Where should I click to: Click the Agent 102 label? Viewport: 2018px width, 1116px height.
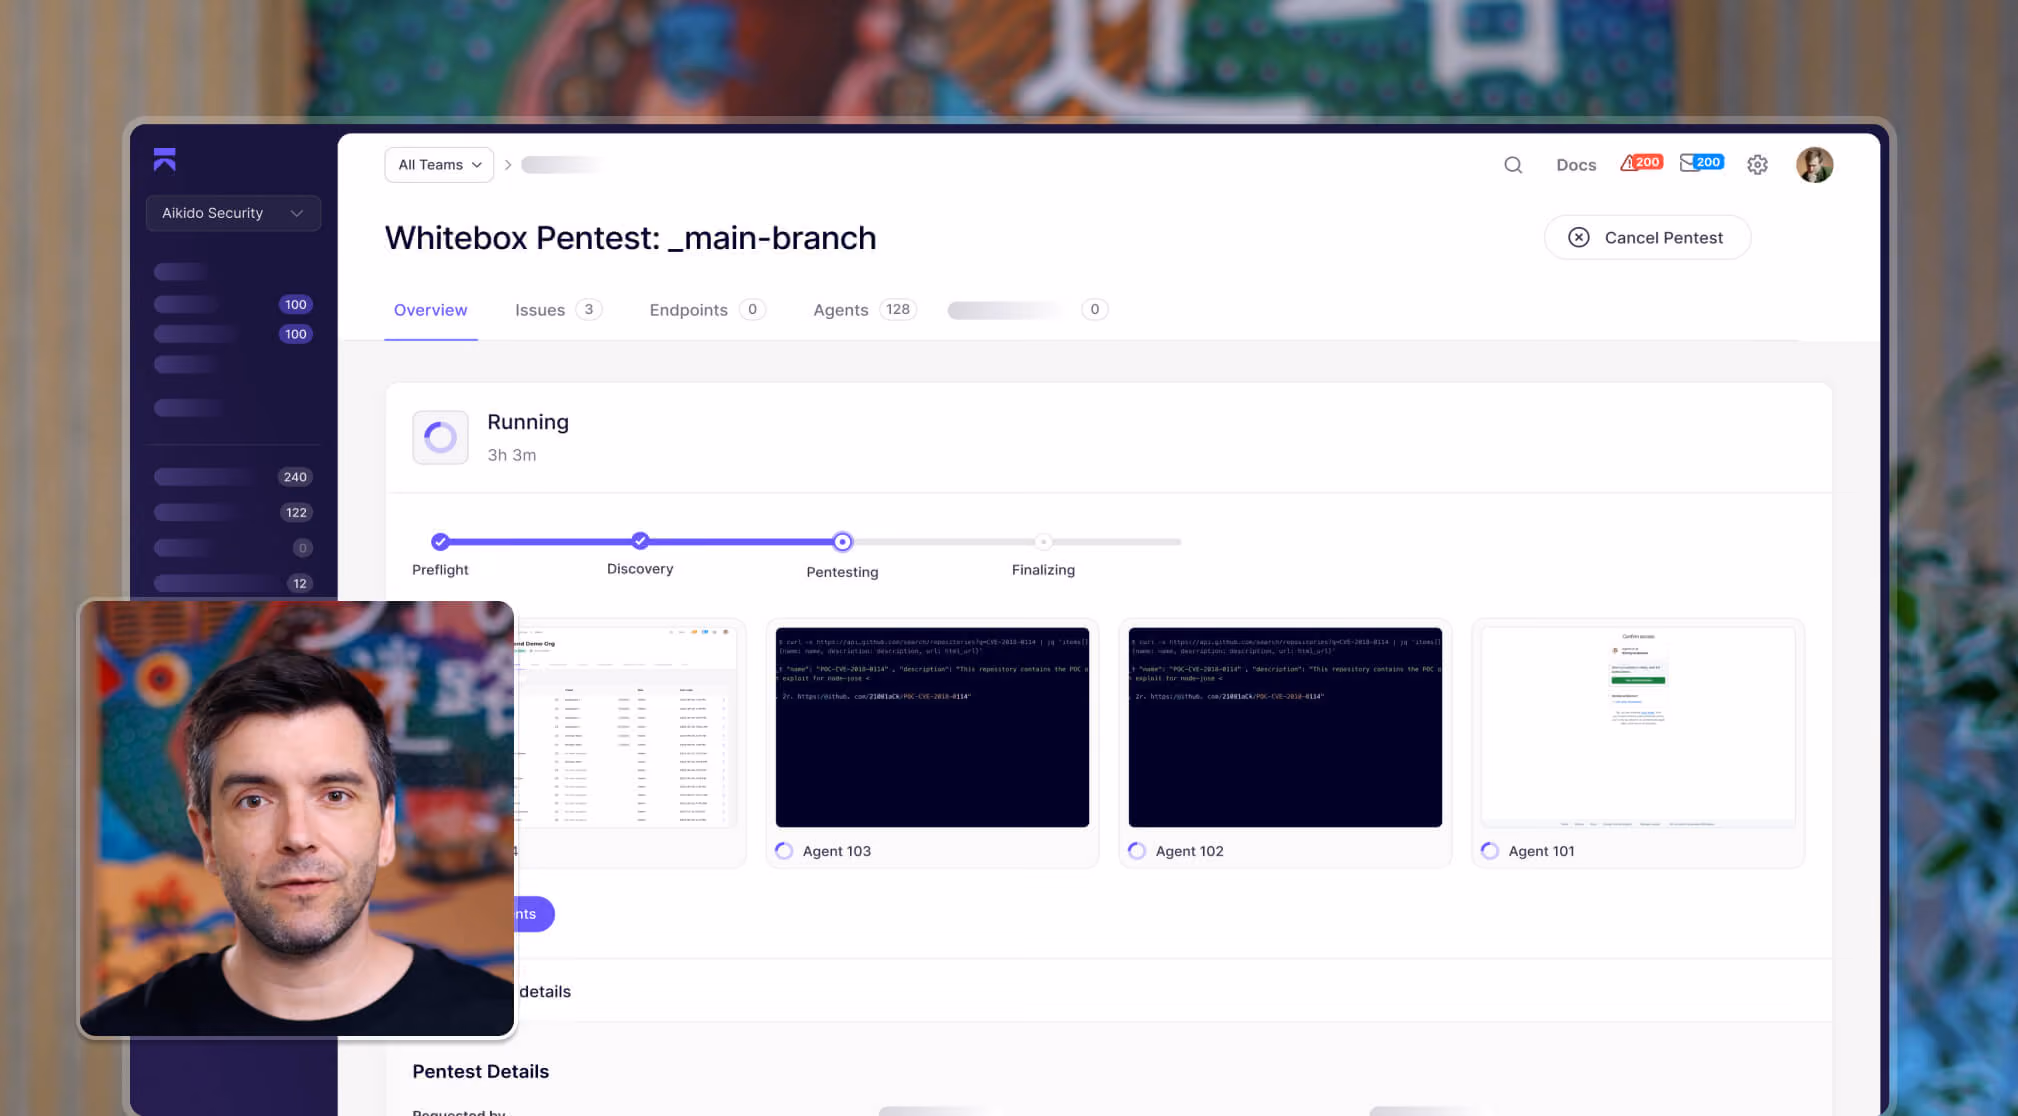pyautogui.click(x=1190, y=851)
